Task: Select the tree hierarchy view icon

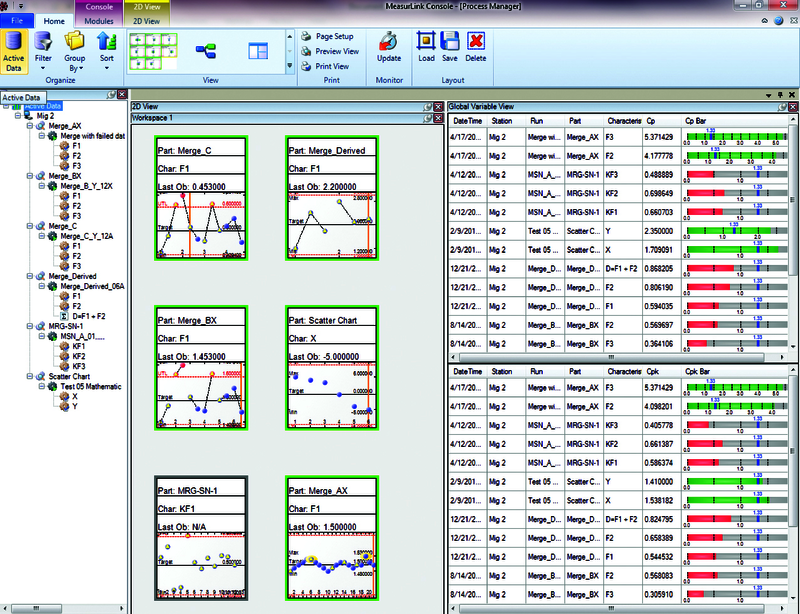Action: click(x=207, y=49)
